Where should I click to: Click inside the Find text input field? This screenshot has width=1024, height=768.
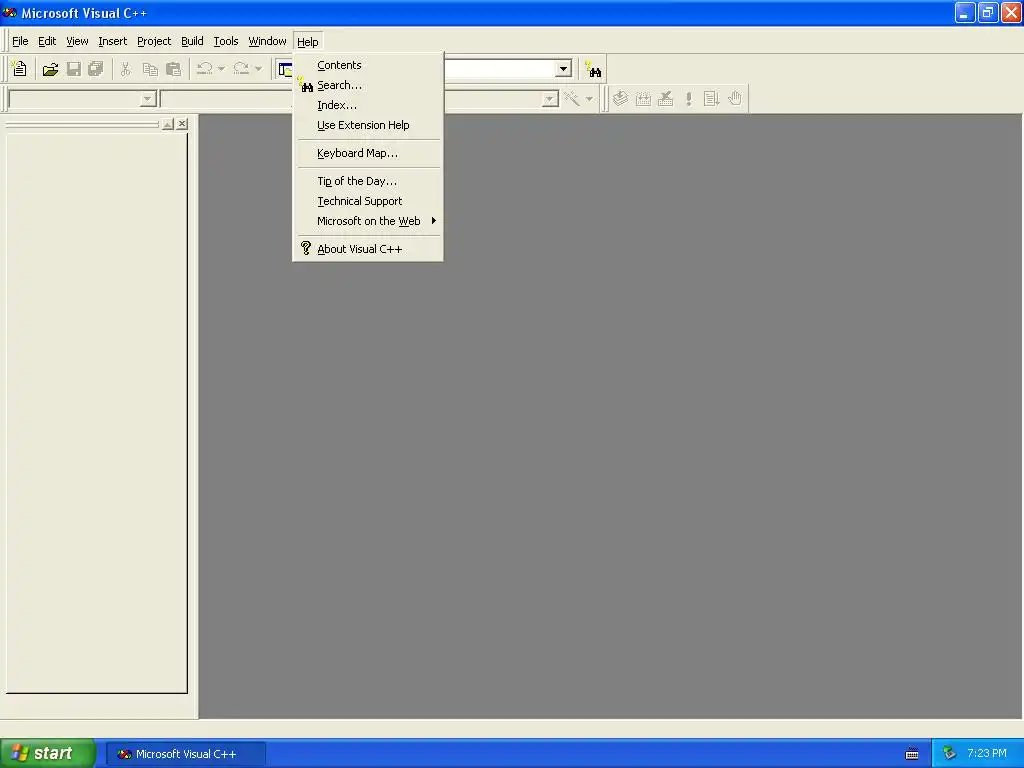500,69
